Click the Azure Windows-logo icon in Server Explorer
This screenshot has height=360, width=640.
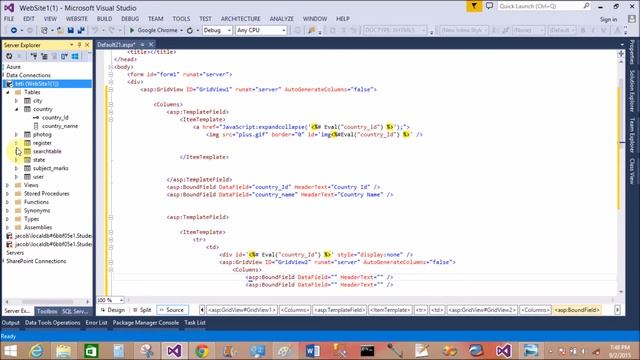[x=75, y=56]
